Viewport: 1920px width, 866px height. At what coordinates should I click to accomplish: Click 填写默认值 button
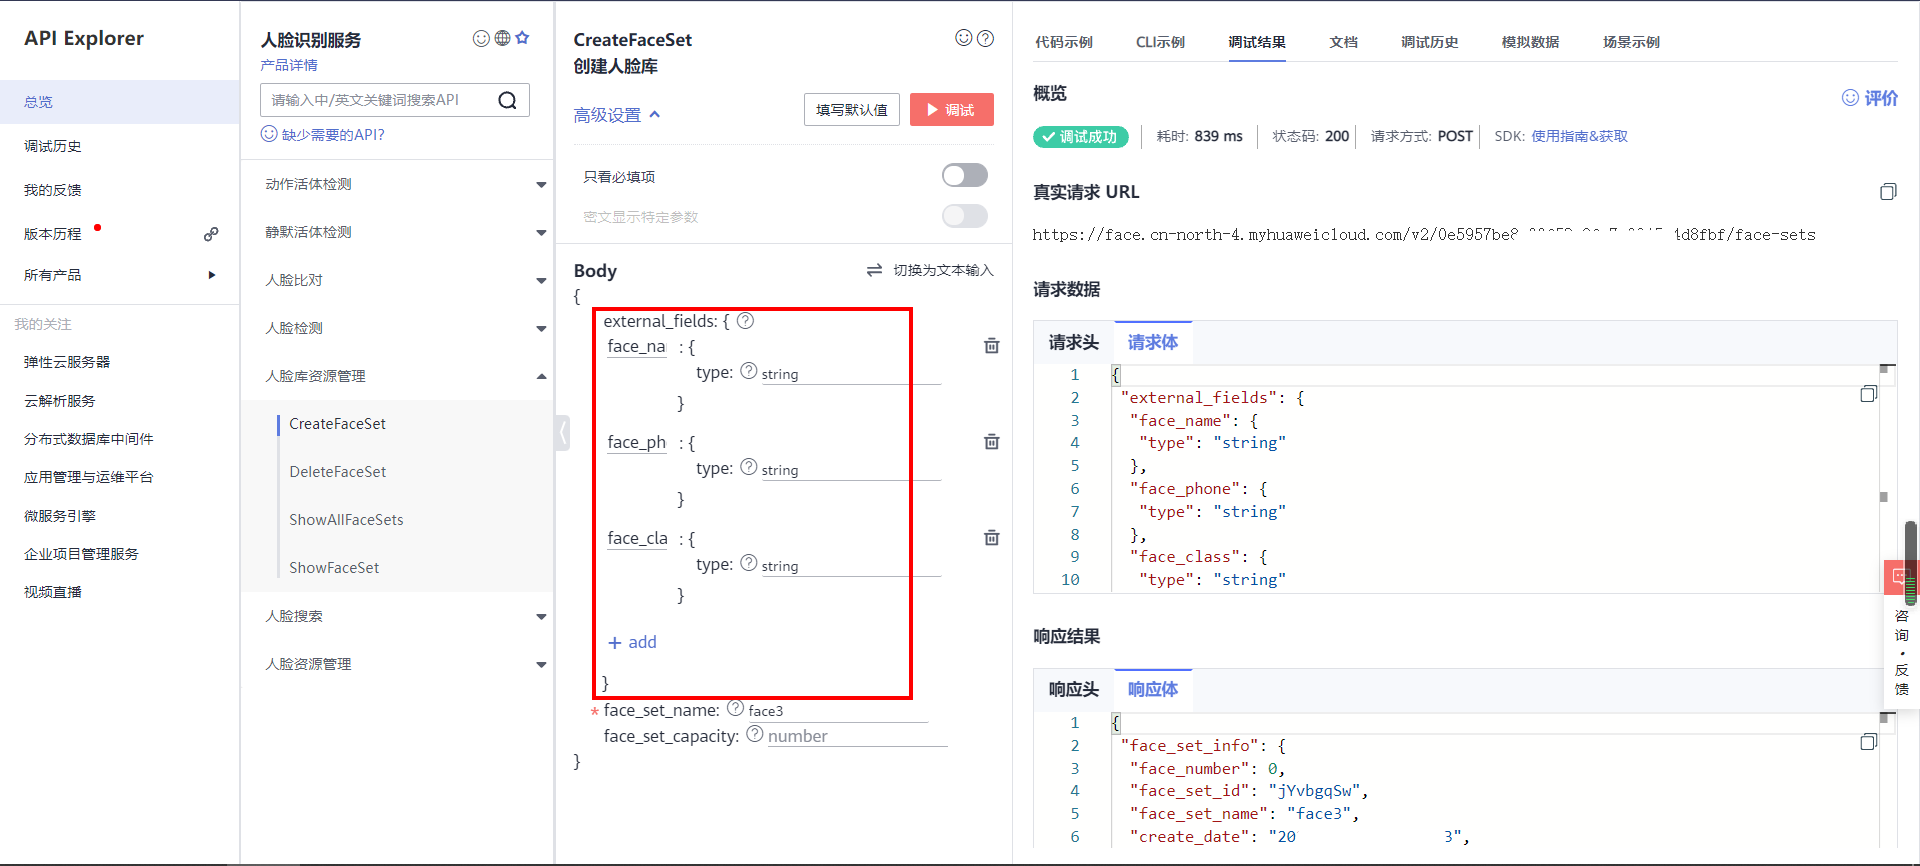click(852, 110)
